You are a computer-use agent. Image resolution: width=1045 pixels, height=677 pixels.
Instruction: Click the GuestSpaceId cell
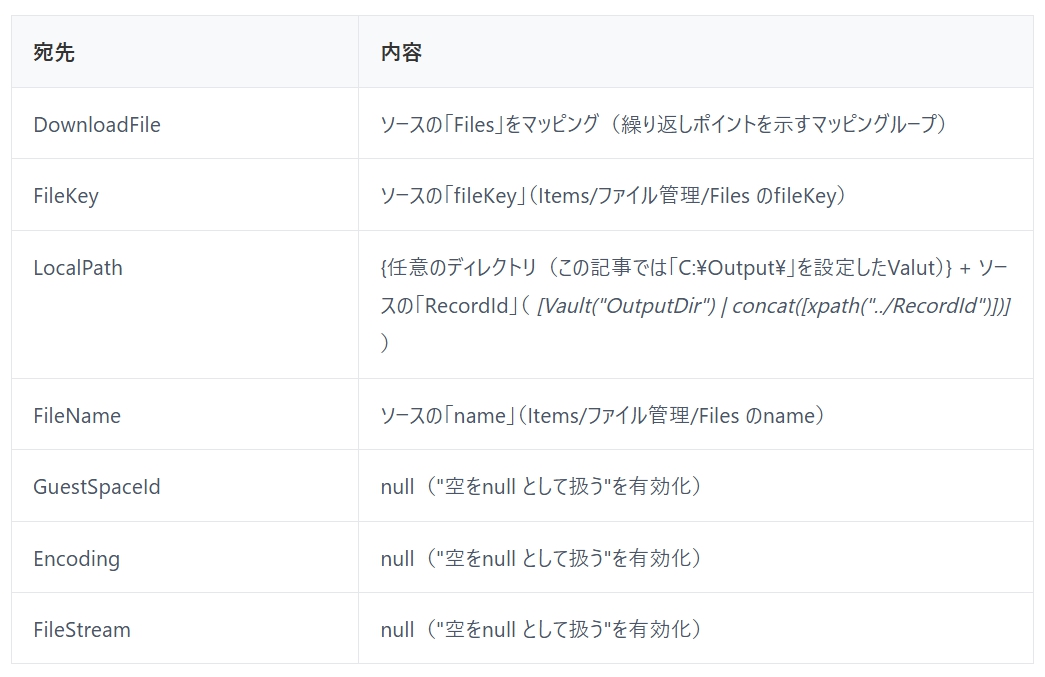click(x=97, y=487)
